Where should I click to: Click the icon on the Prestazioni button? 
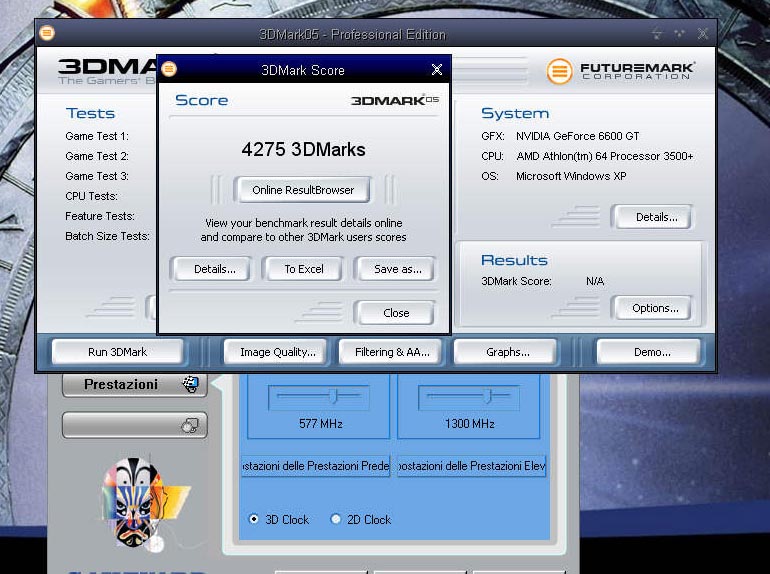pos(191,384)
